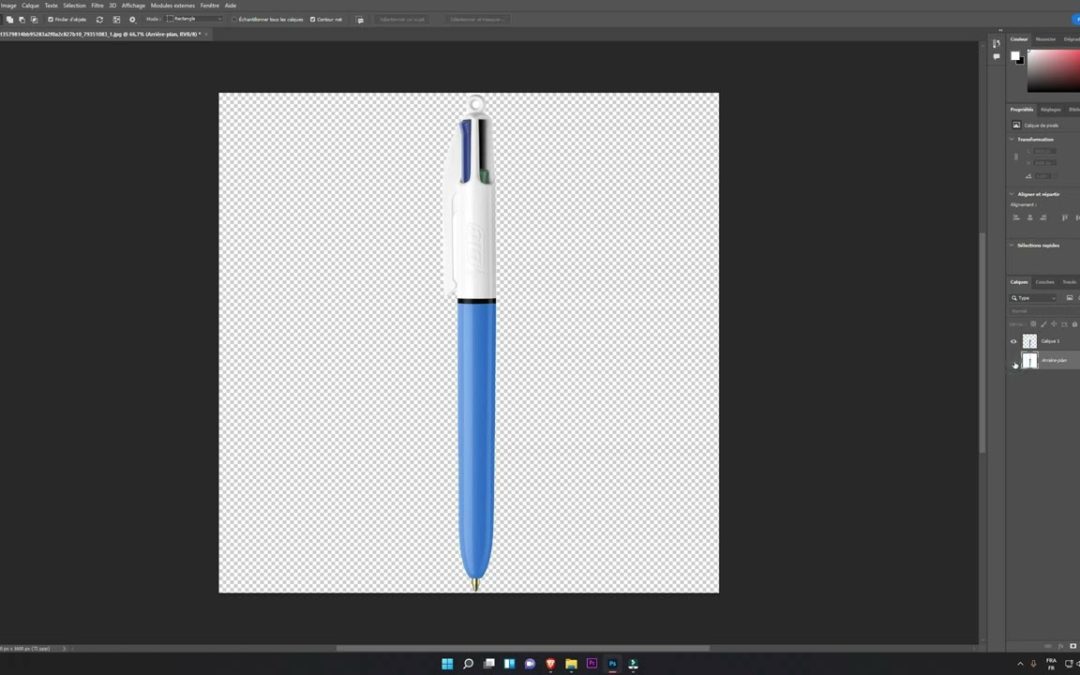Open the Filtre menu
Screen dimensions: 1080x675
click(97, 6)
